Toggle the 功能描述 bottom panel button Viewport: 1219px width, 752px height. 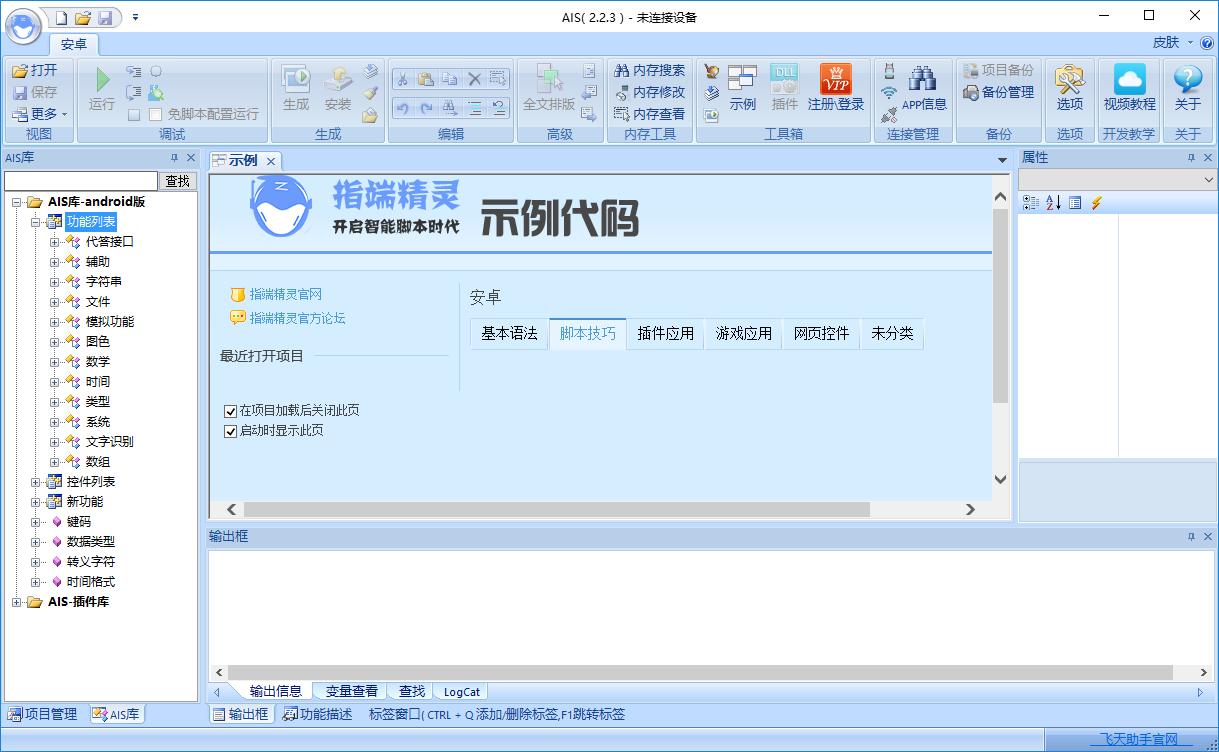[317, 714]
